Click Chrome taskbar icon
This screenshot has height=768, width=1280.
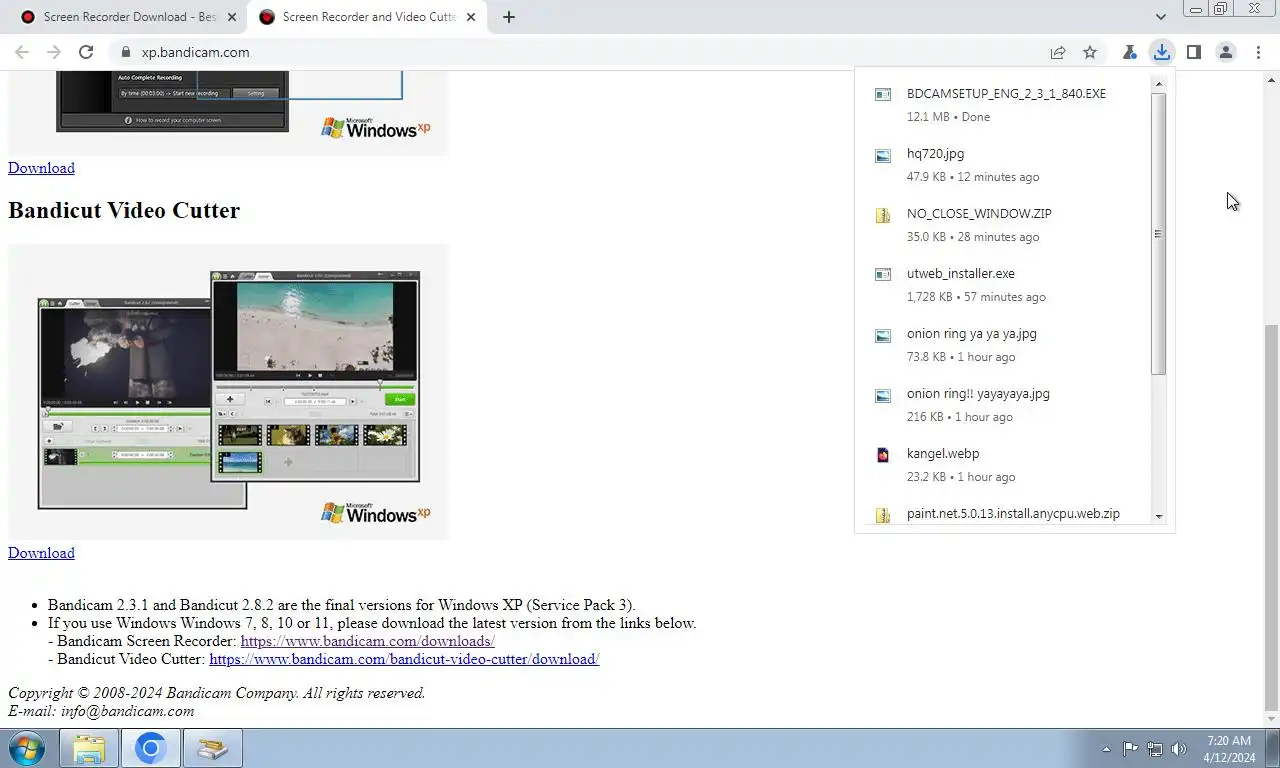pyautogui.click(x=151, y=748)
